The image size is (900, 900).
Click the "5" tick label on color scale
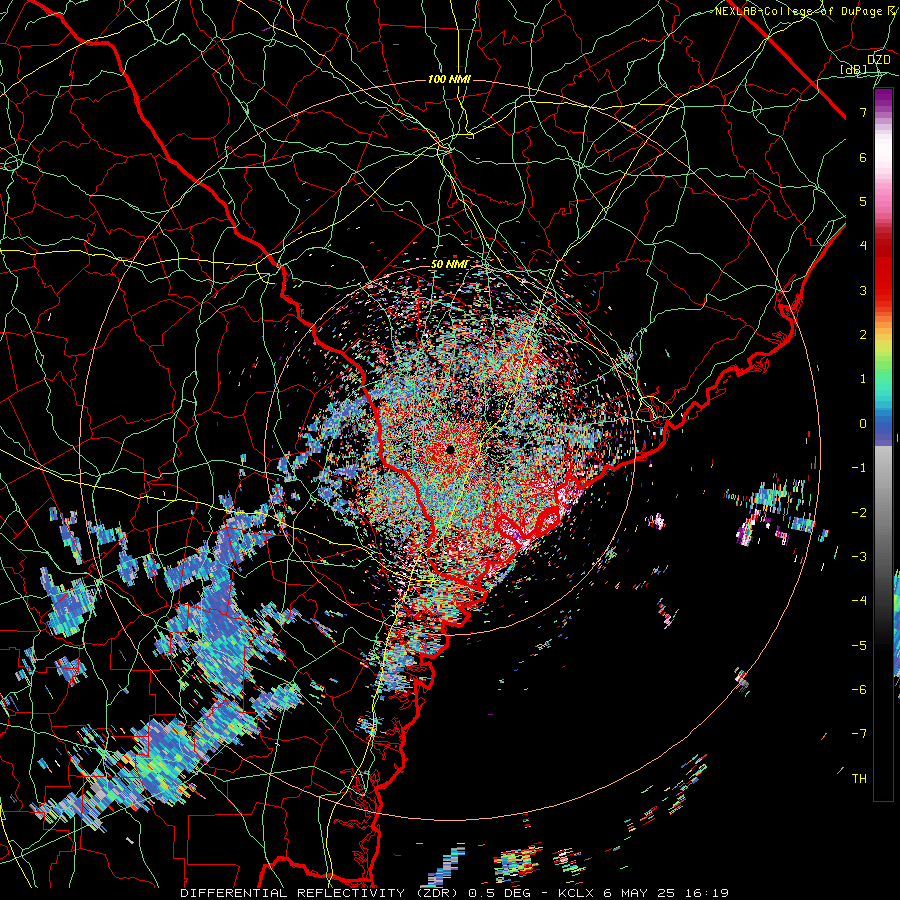[x=863, y=201]
